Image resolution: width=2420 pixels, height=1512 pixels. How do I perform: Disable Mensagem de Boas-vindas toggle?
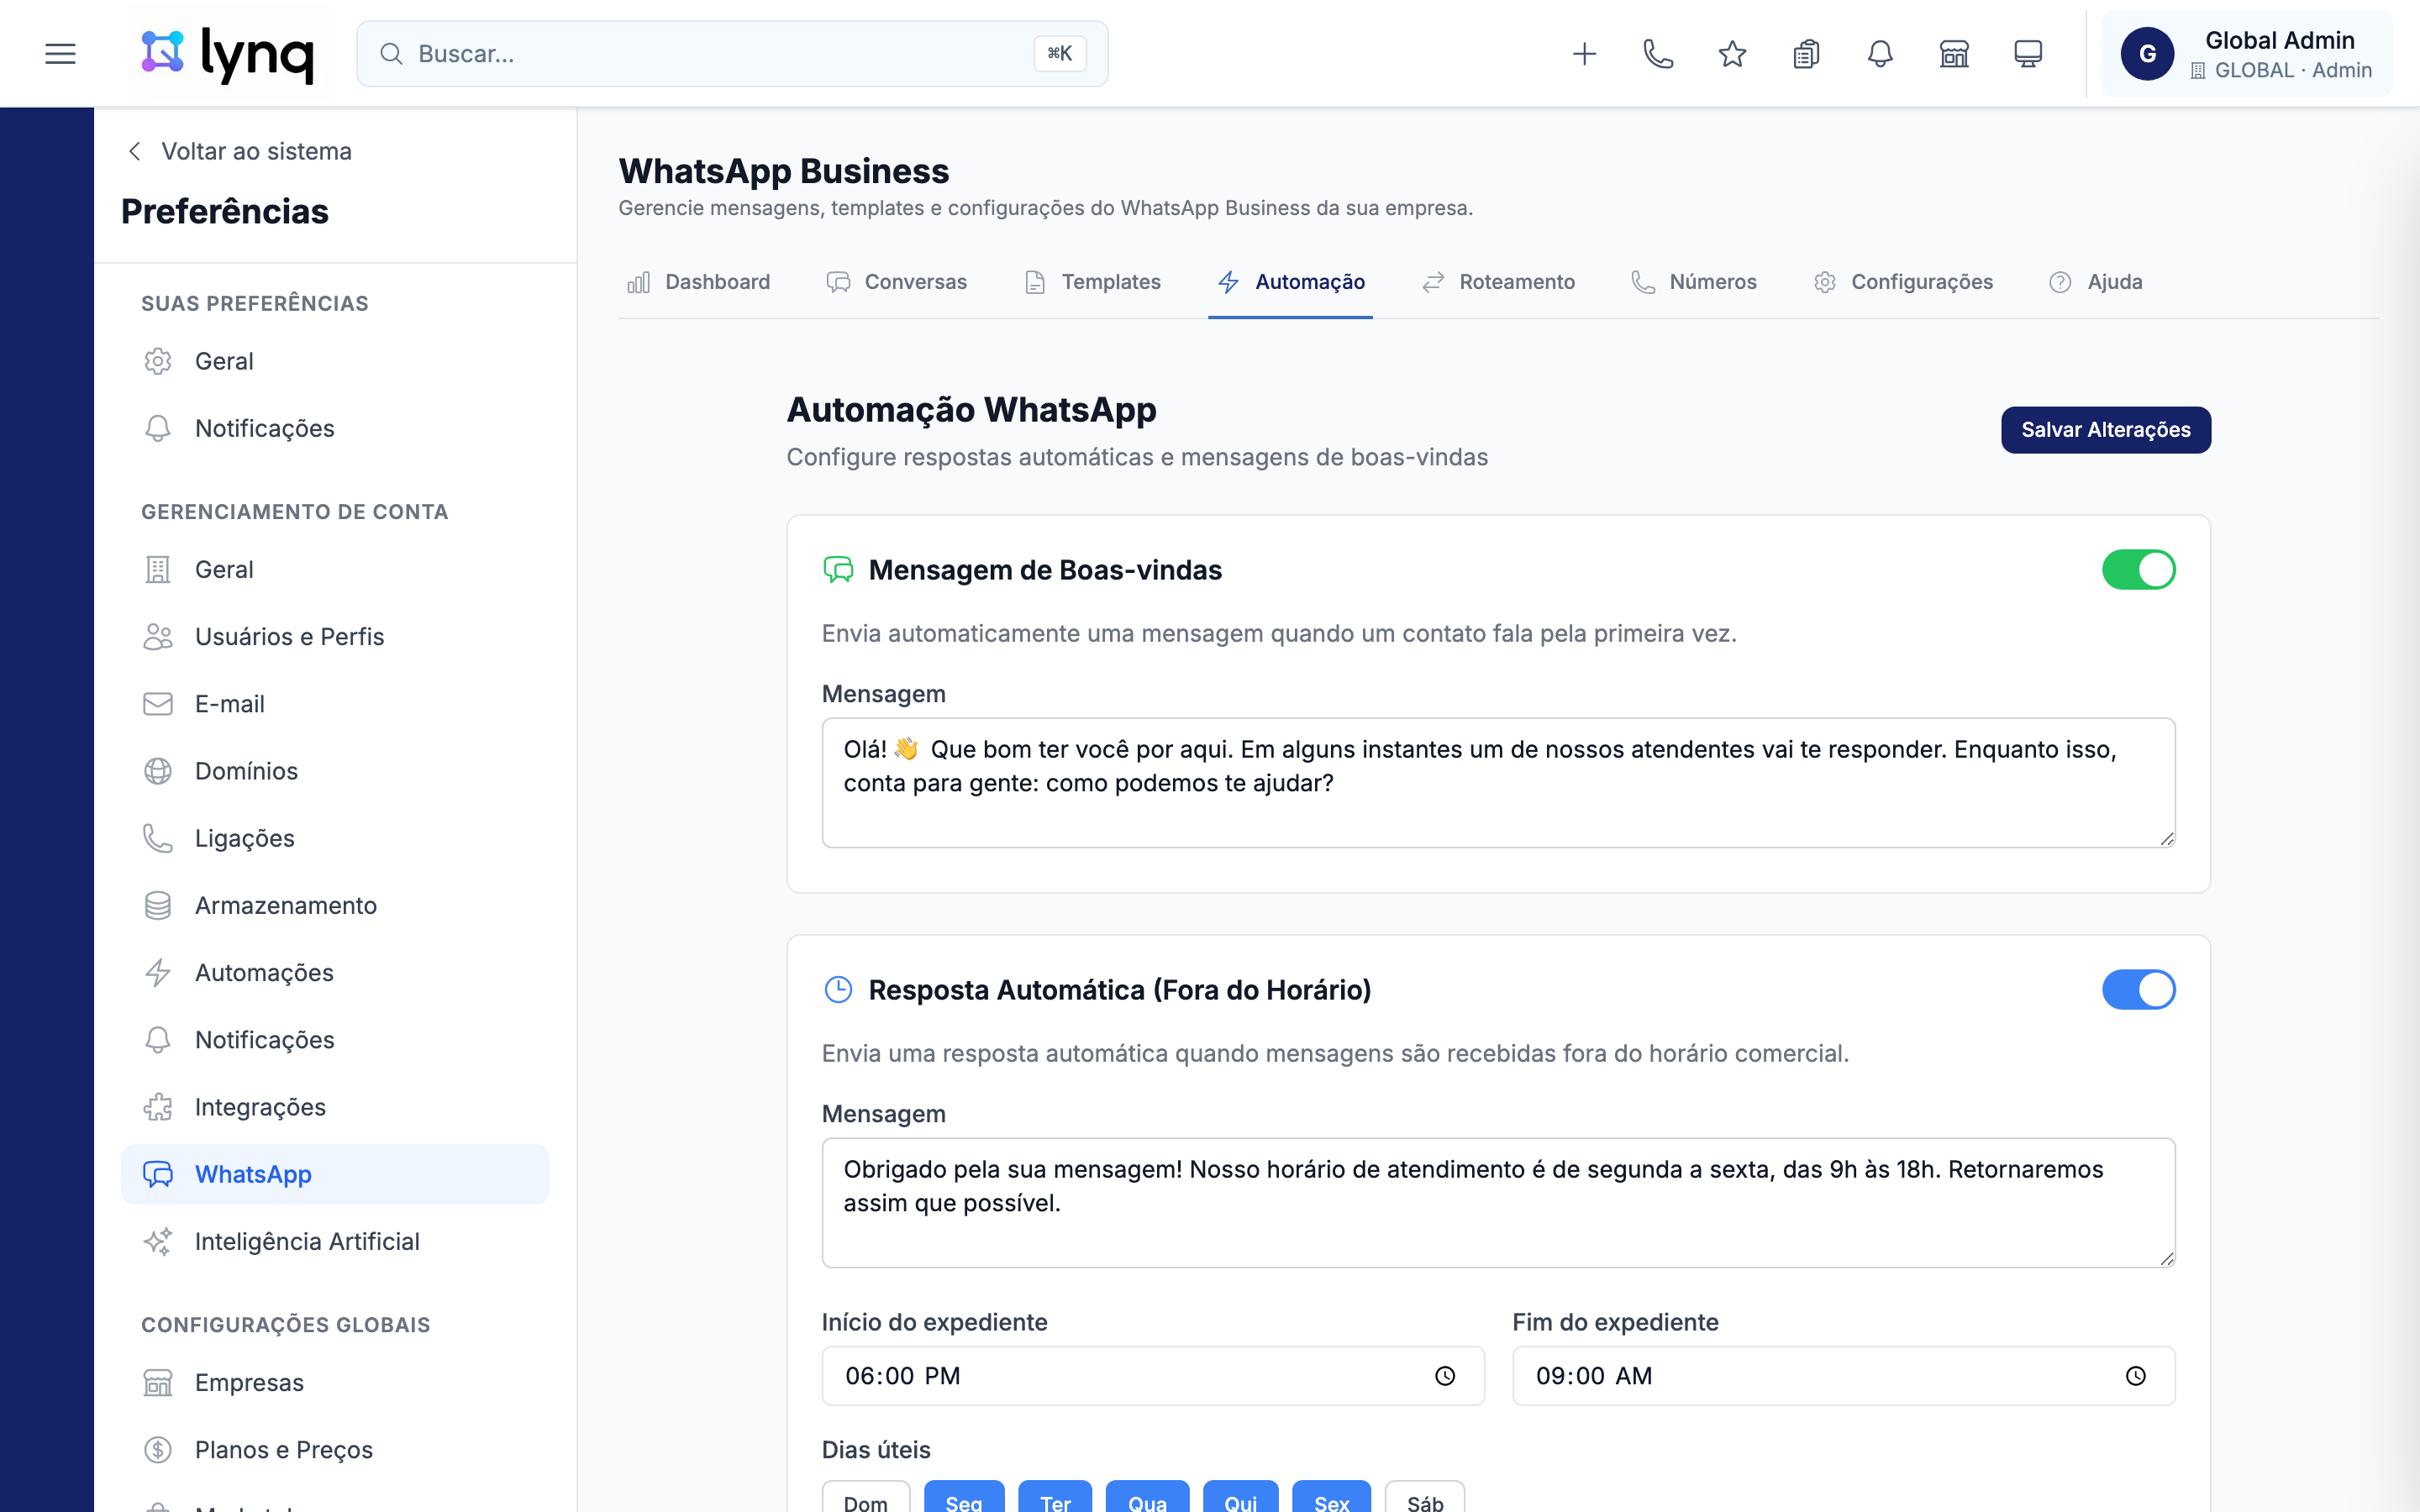tap(2139, 570)
